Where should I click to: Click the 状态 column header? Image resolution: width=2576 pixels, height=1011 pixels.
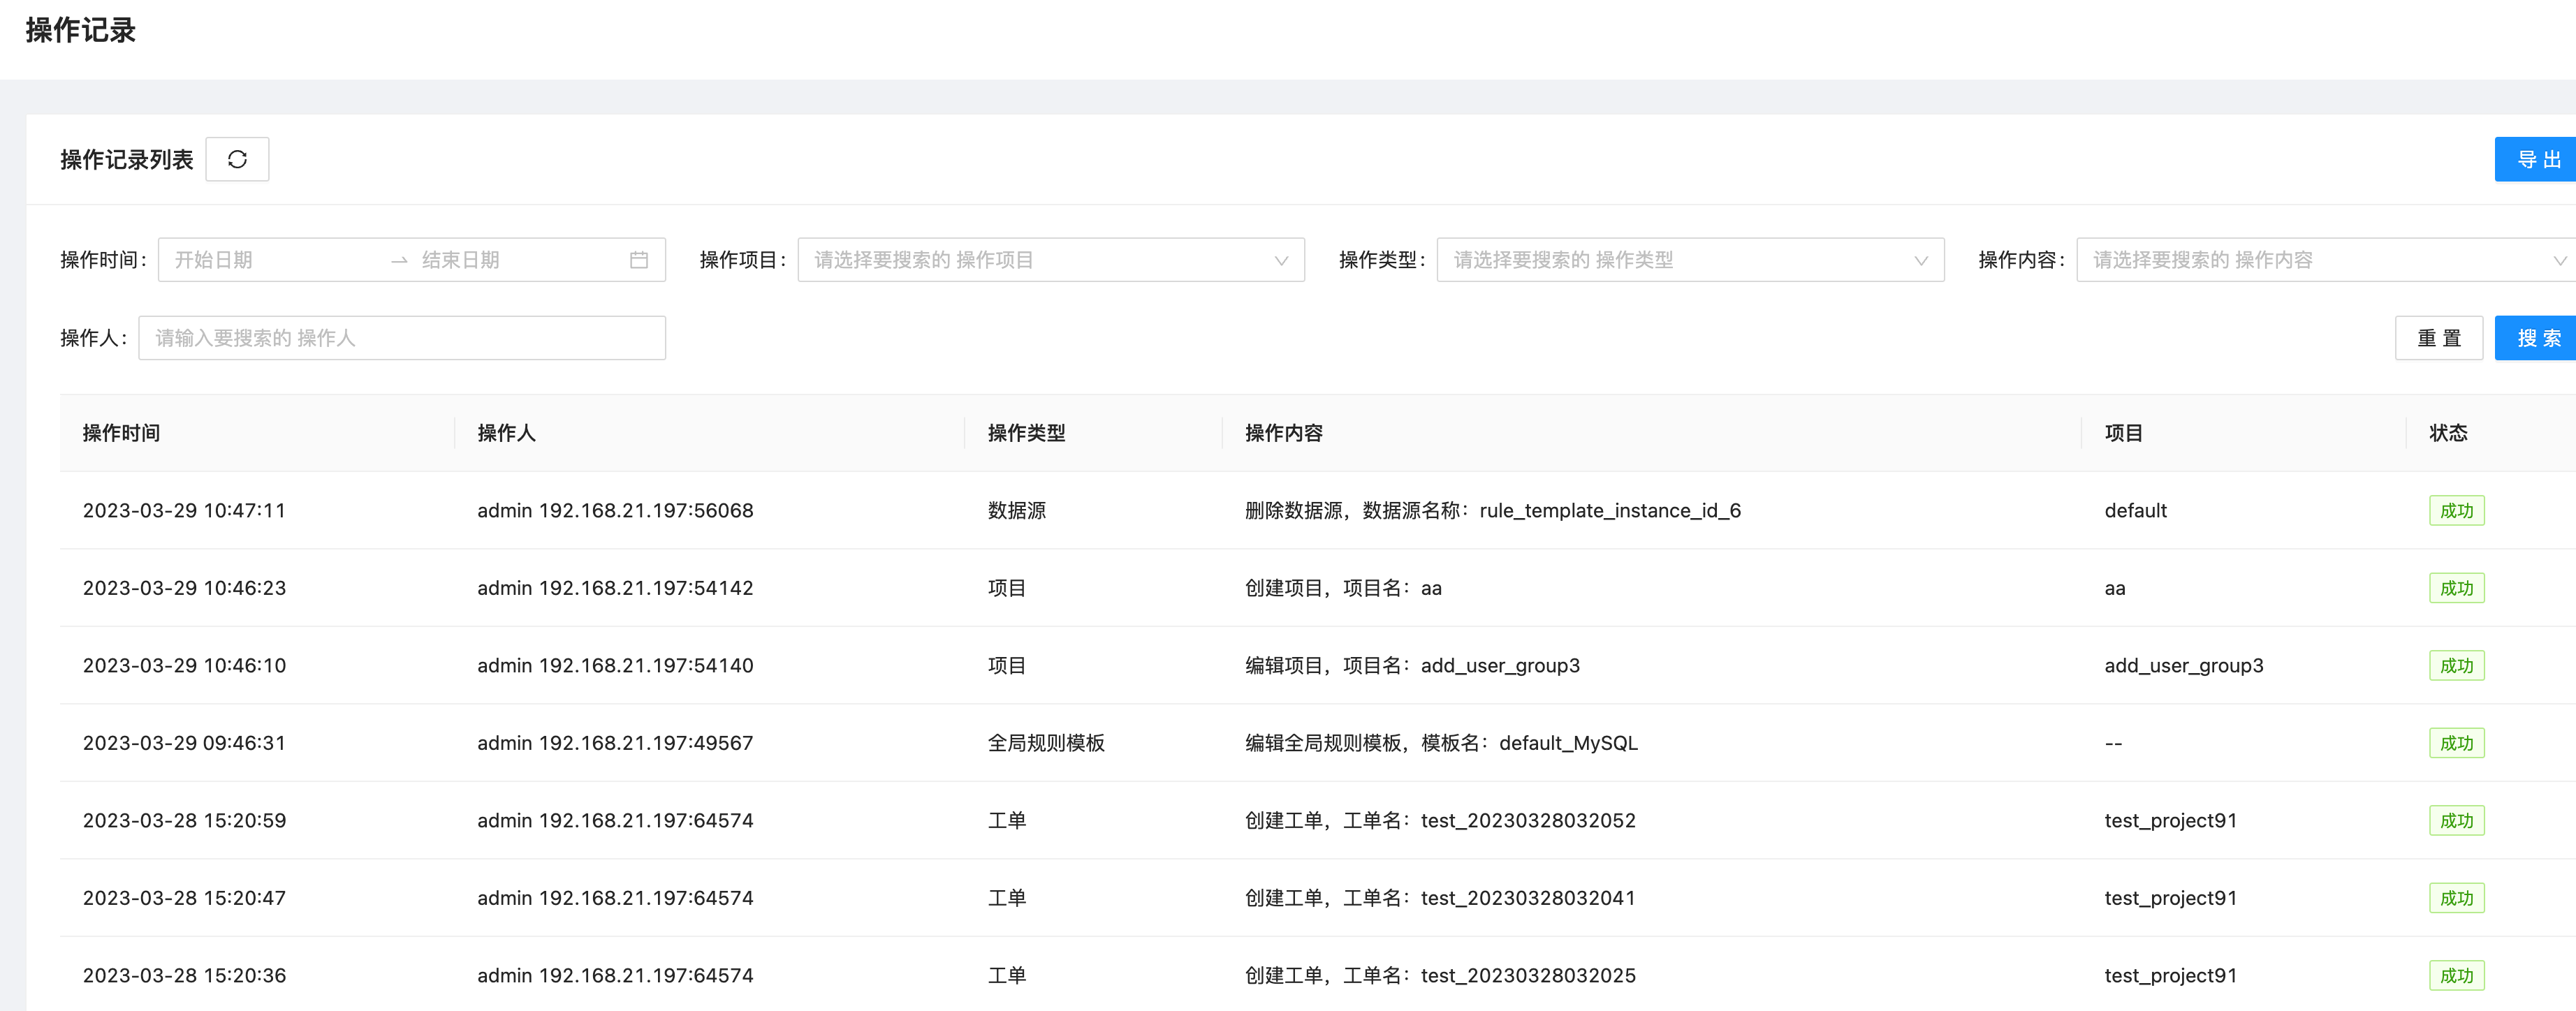[x=2447, y=433]
